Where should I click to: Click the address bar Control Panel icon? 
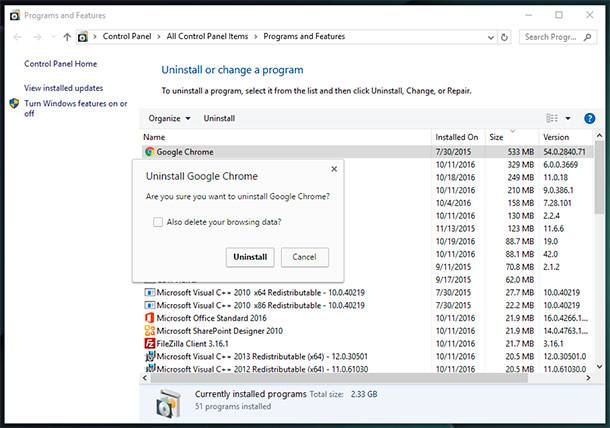coord(82,37)
